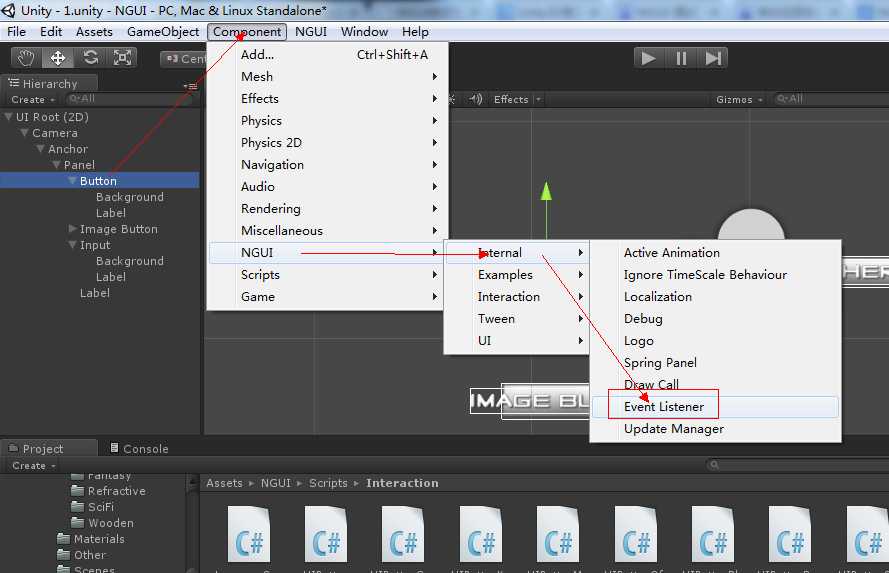889x573 pixels.
Task: Select the Move tool in toolbar
Action: (x=58, y=58)
